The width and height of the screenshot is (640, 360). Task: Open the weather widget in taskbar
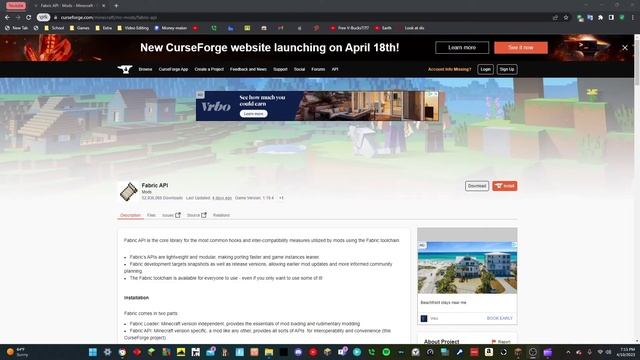point(18,352)
